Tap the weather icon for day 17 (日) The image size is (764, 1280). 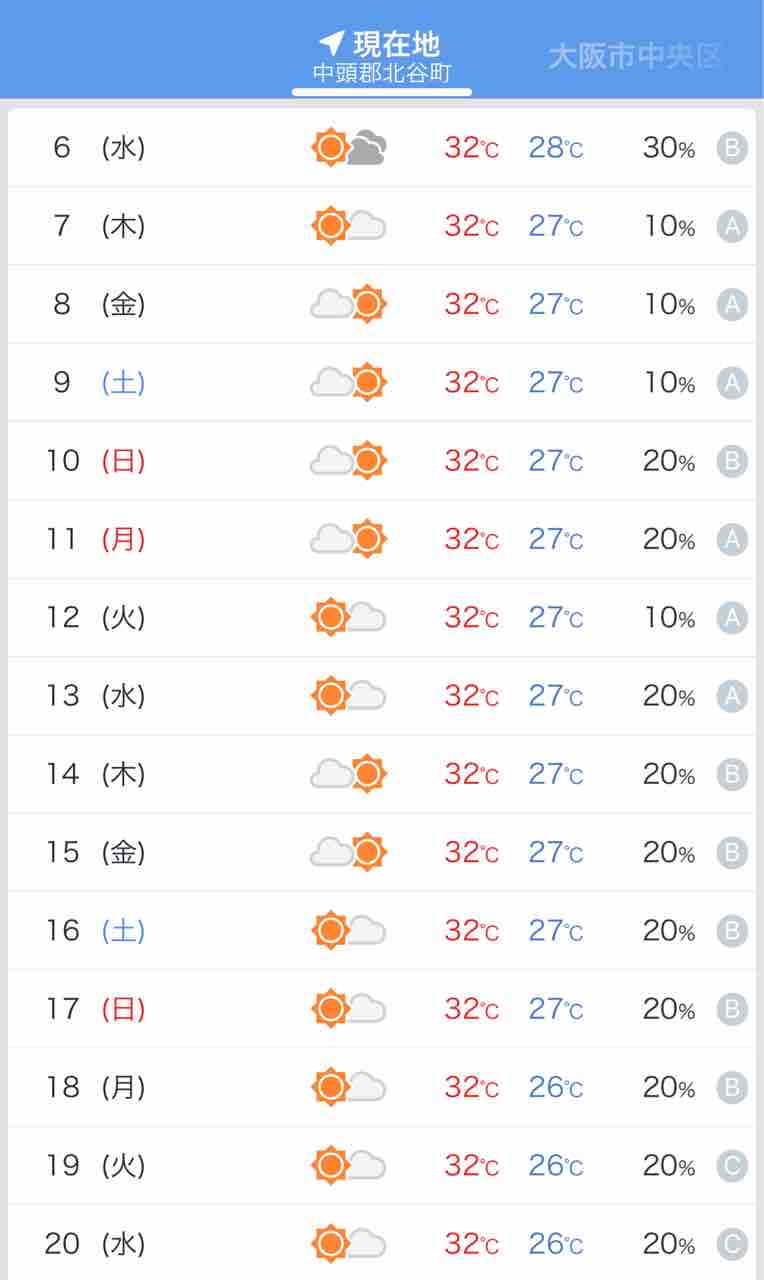[349, 1008]
